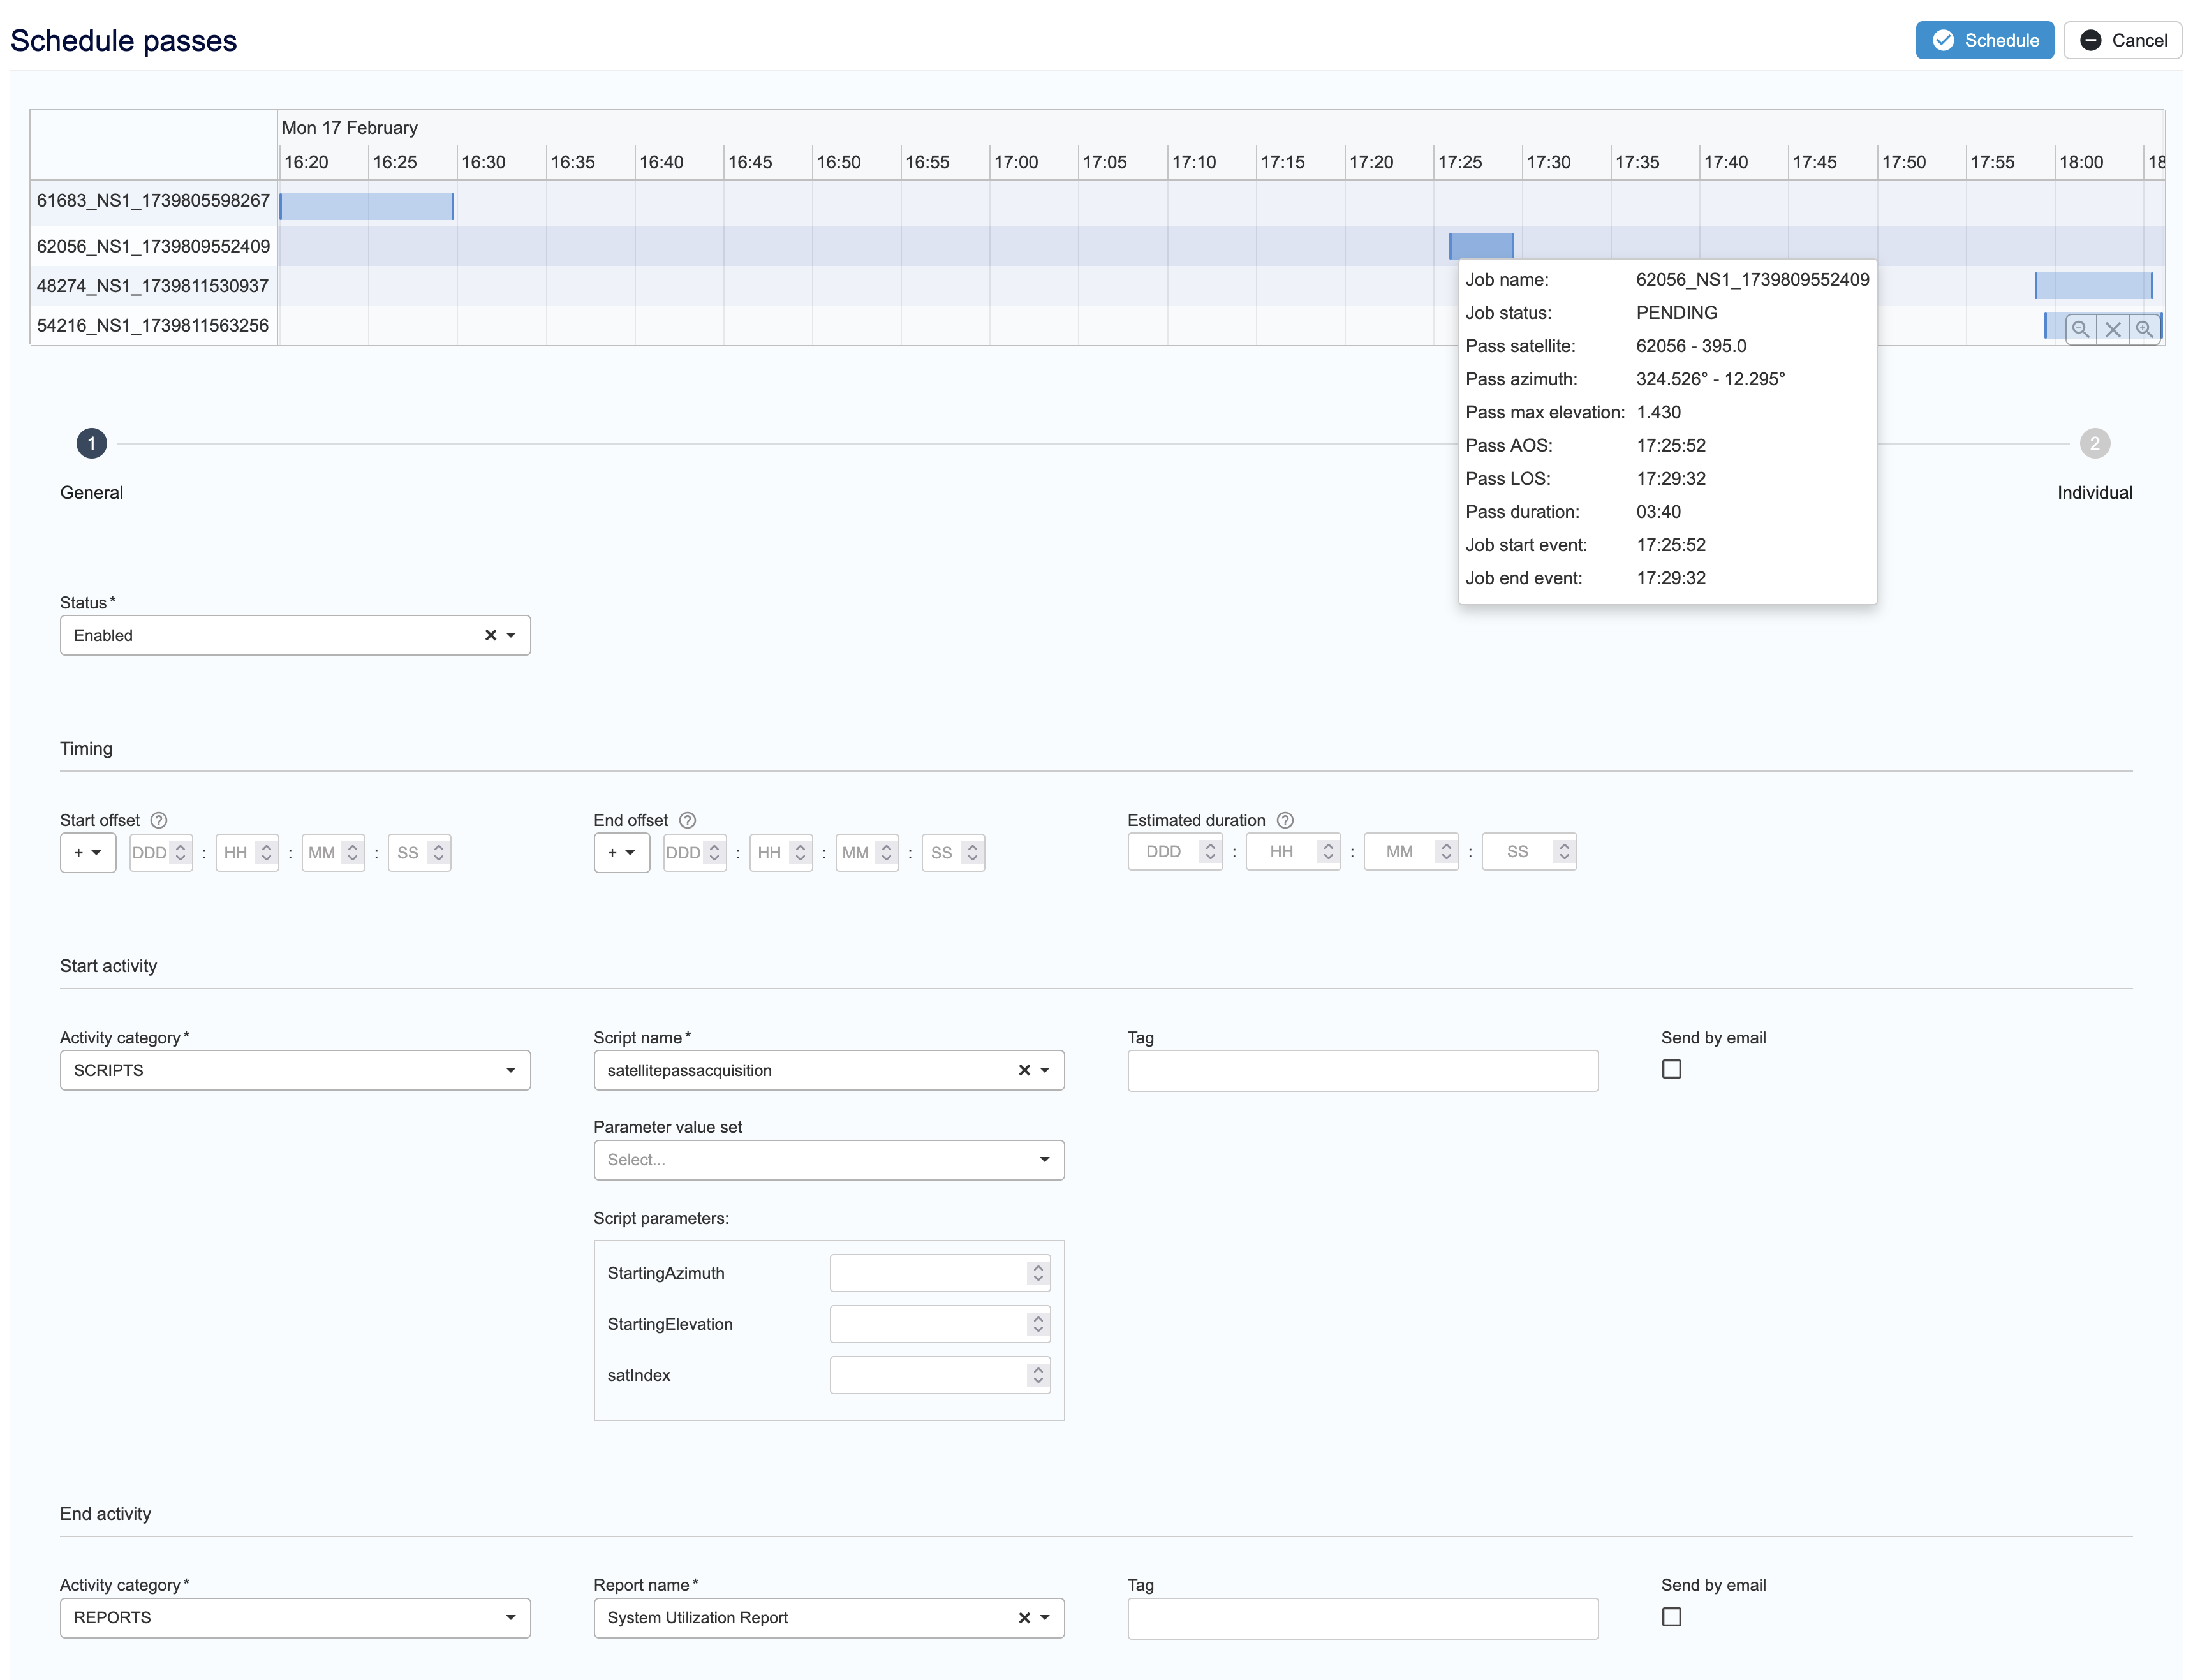Click End offset help icon
The height and width of the screenshot is (1680, 2193).
(x=687, y=820)
